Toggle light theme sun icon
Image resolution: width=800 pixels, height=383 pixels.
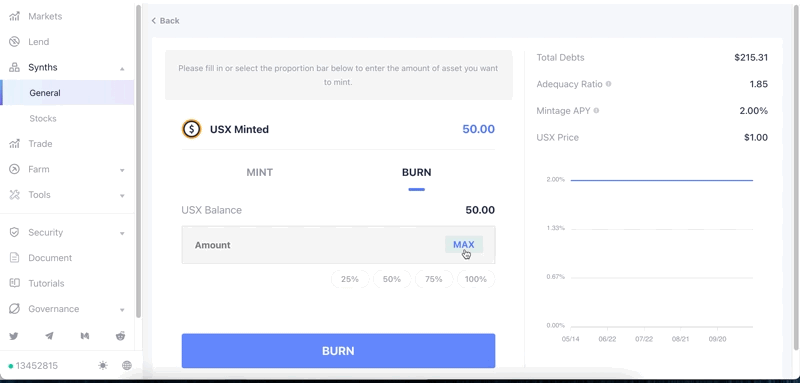click(x=103, y=365)
